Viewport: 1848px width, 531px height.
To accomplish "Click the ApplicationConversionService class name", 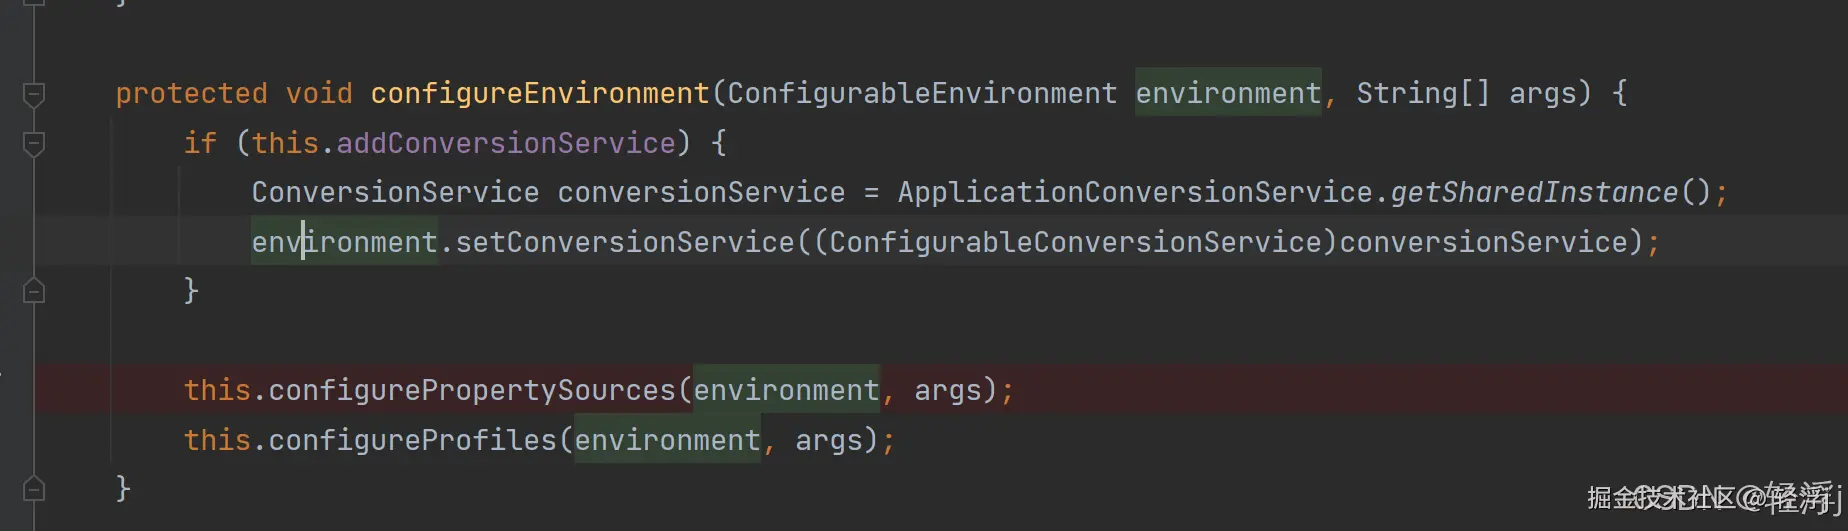I will 1134,192.
